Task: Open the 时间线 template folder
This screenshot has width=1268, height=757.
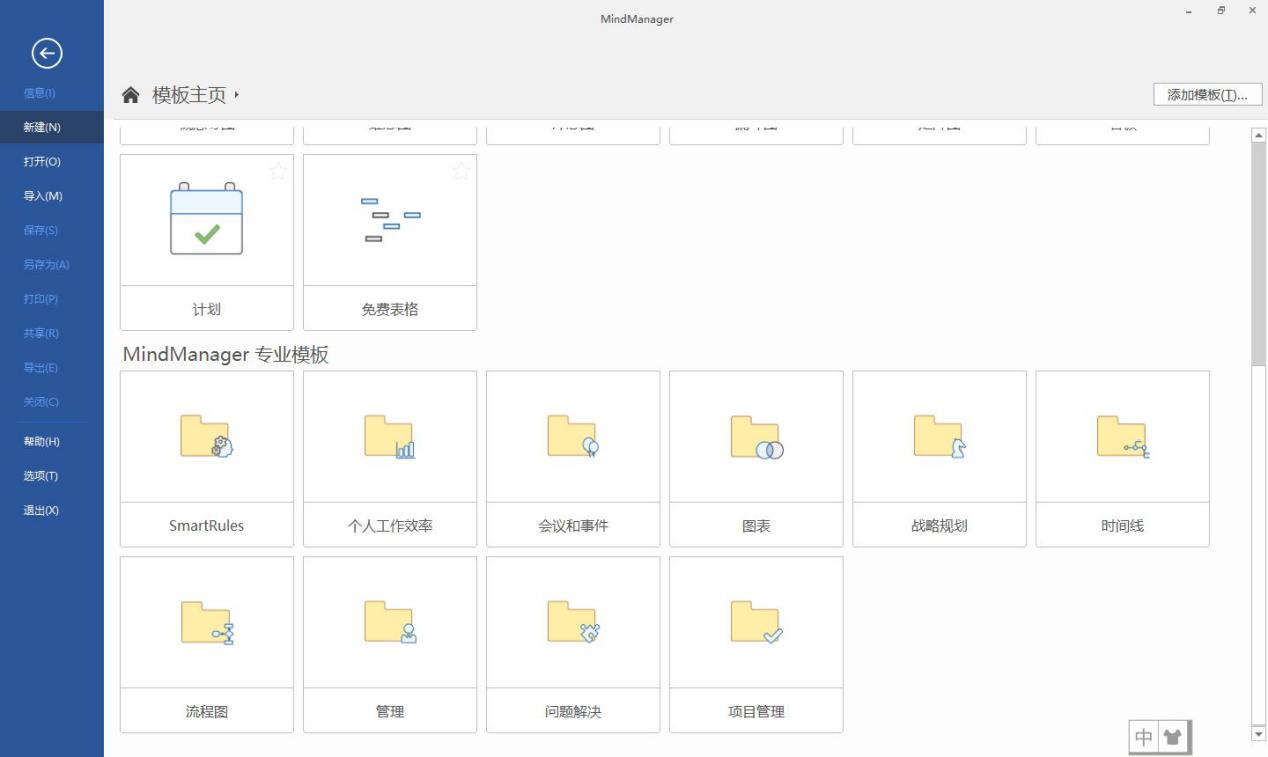Action: [1122, 457]
